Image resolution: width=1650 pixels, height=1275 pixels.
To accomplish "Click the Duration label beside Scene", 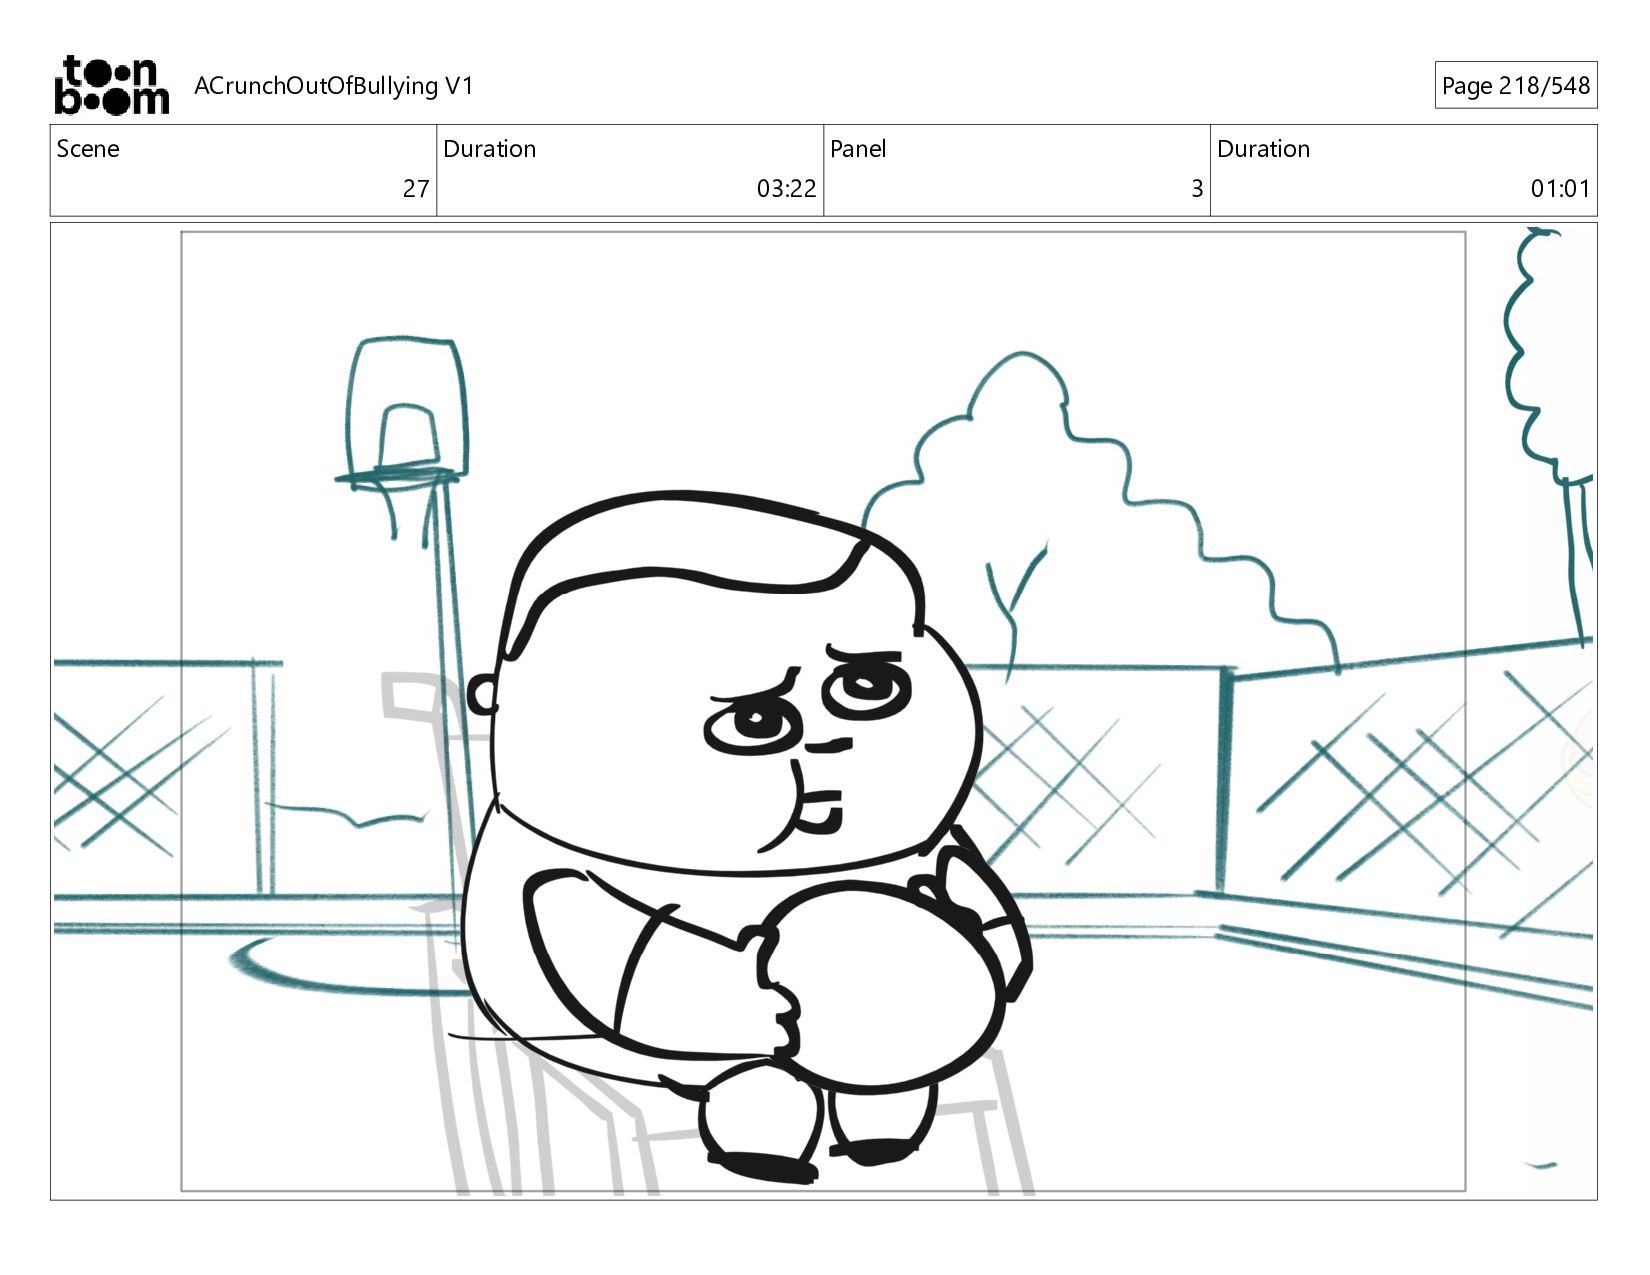I will pyautogui.click(x=490, y=149).
